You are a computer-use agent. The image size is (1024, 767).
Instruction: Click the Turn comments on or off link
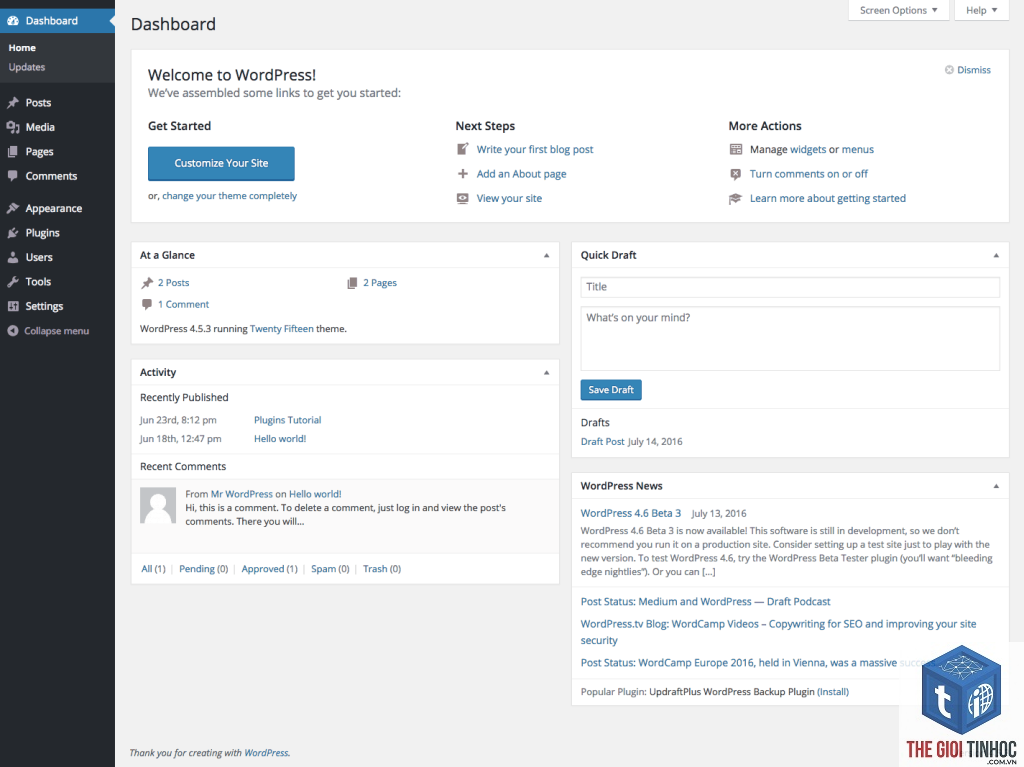coord(808,174)
